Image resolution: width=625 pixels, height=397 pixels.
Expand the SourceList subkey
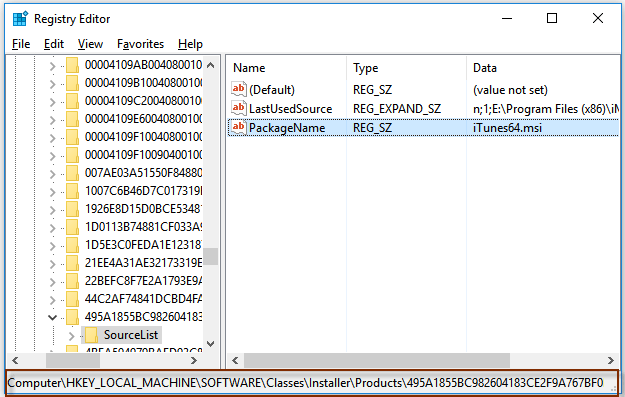tap(71, 336)
